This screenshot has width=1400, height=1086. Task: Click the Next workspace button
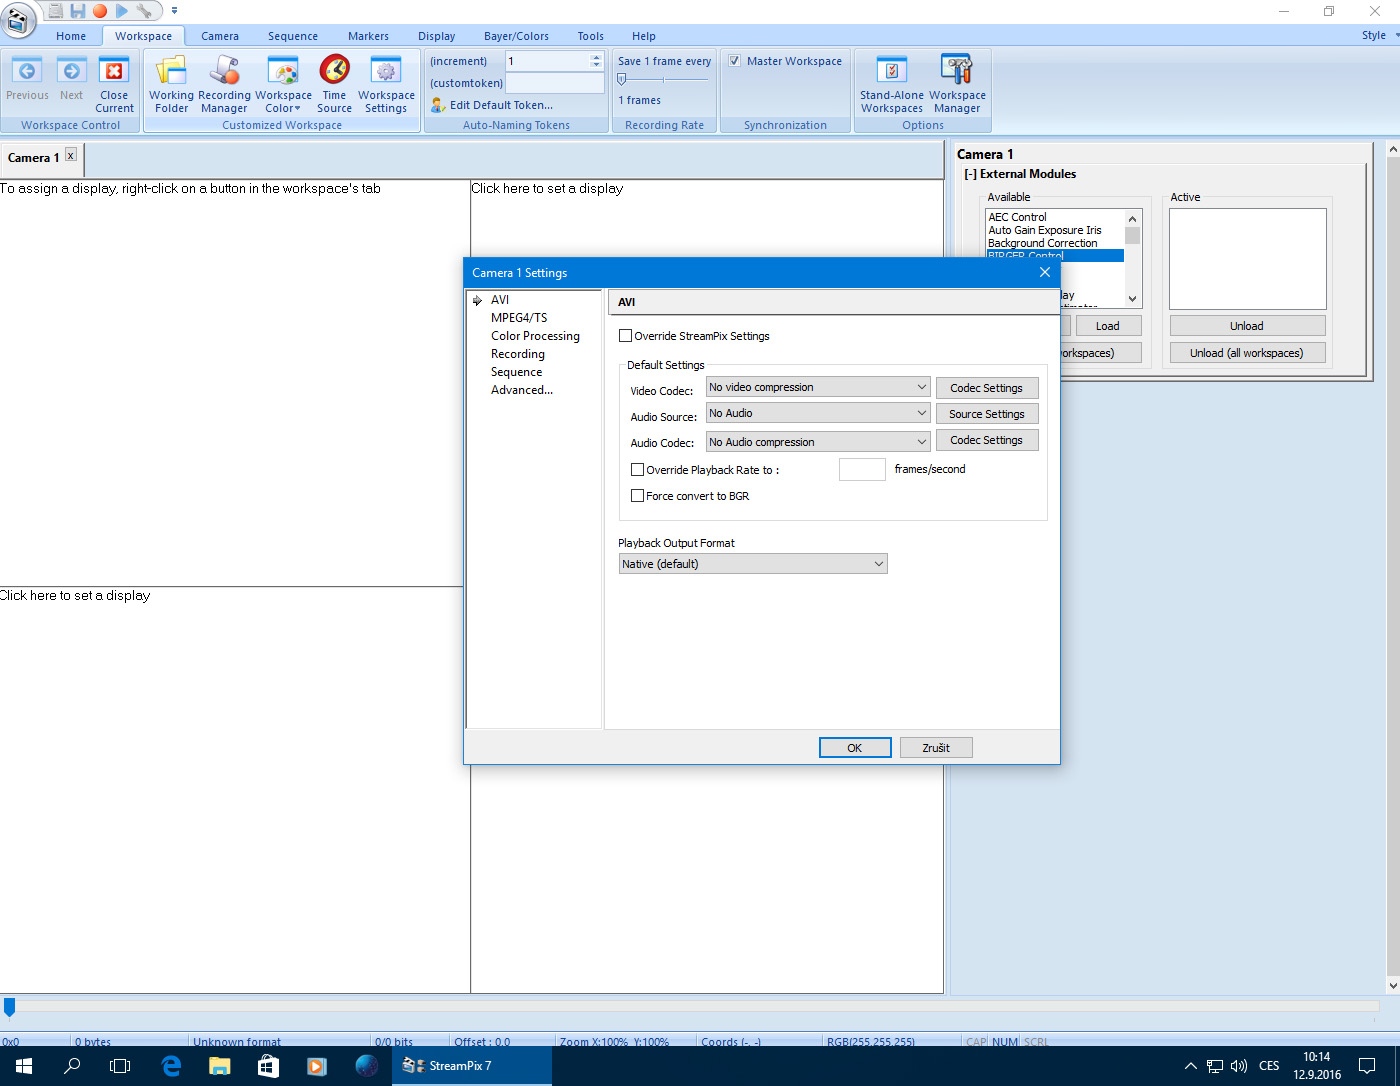[72, 79]
